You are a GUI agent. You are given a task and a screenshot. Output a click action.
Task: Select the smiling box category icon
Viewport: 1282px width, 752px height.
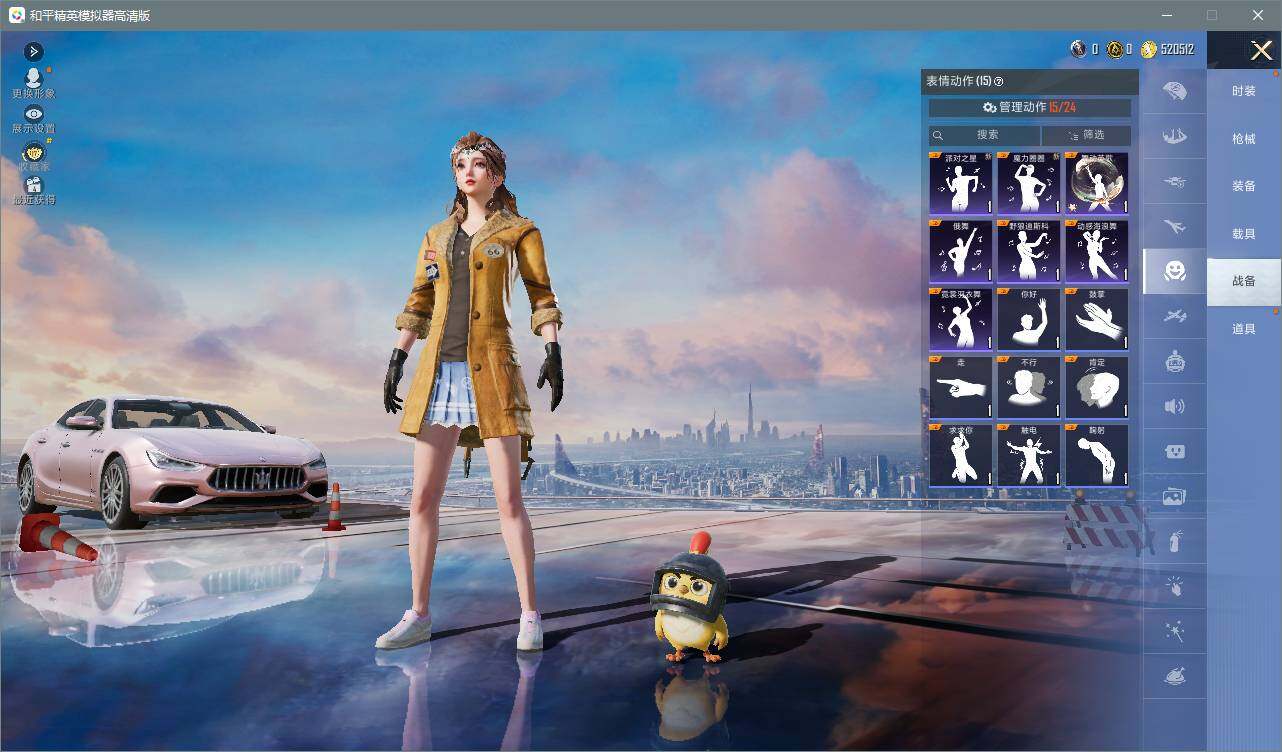coord(1175,451)
